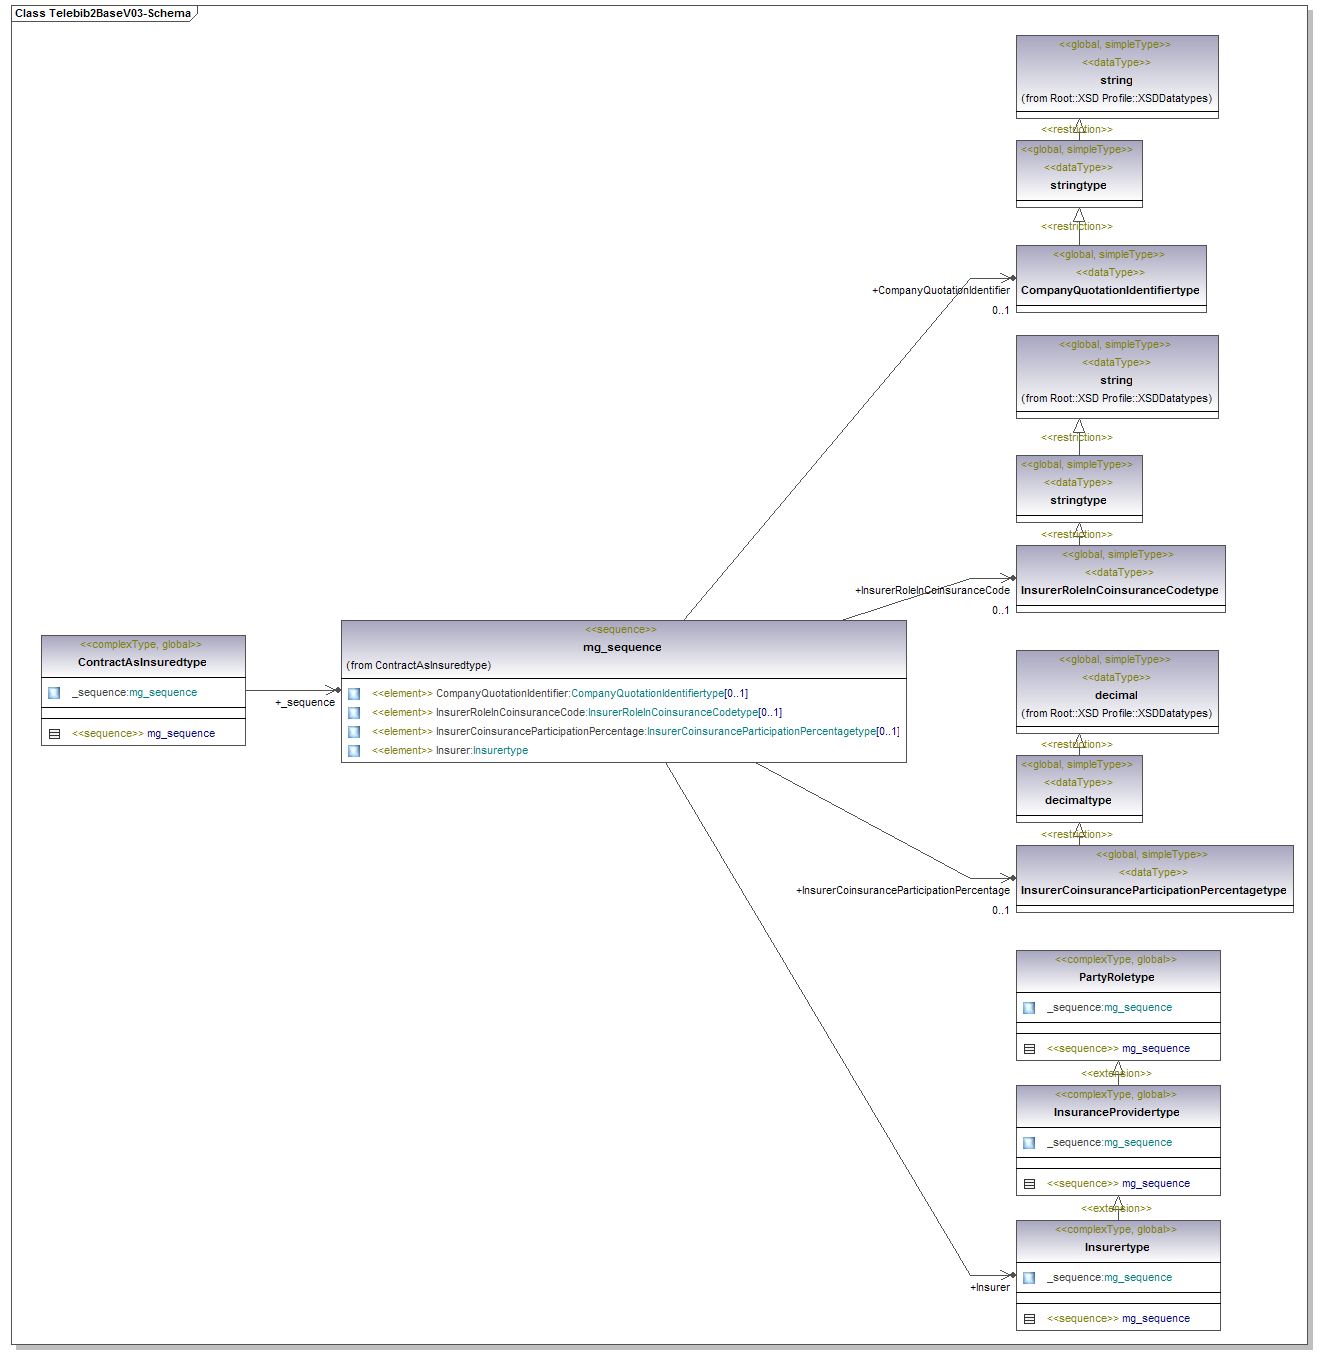Click the sequence list icon in ContractAsInsuredtype
The height and width of the screenshot is (1365, 1334).
pyautogui.click(x=54, y=734)
